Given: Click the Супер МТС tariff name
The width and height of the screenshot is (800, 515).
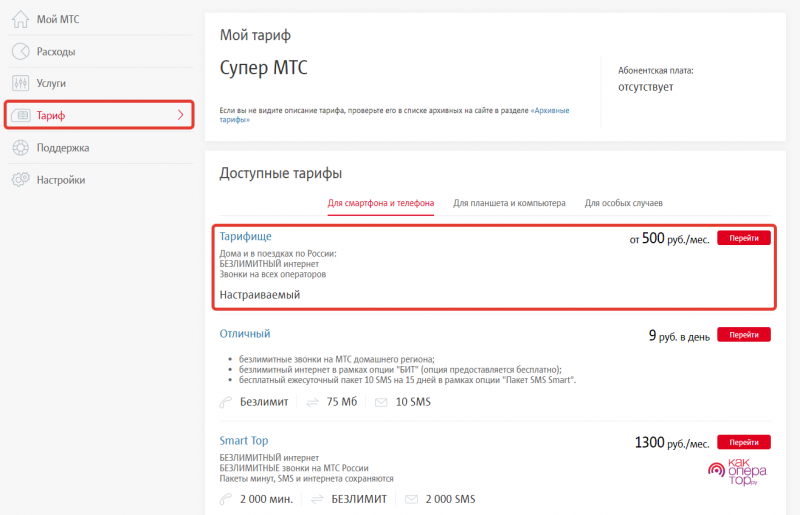Looking at the screenshot, I should [263, 68].
